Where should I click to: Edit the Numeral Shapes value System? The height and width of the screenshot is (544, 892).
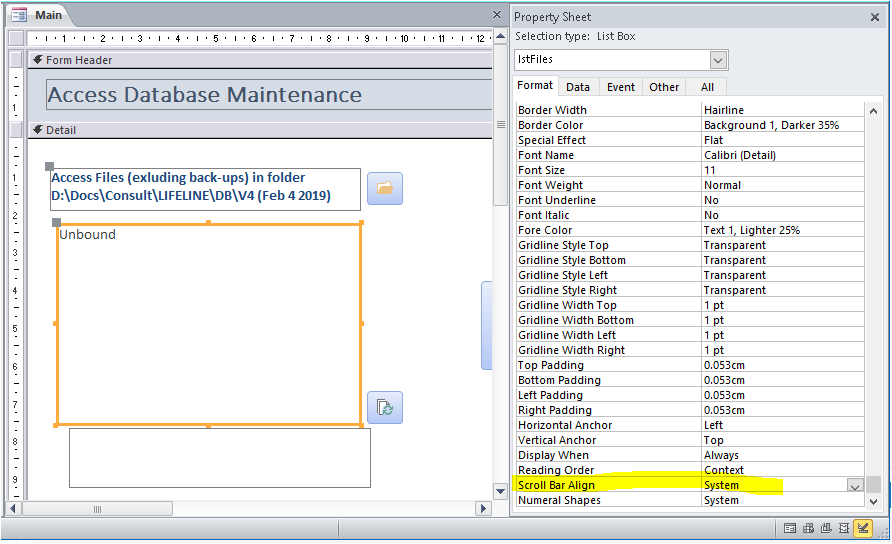click(x=783, y=500)
